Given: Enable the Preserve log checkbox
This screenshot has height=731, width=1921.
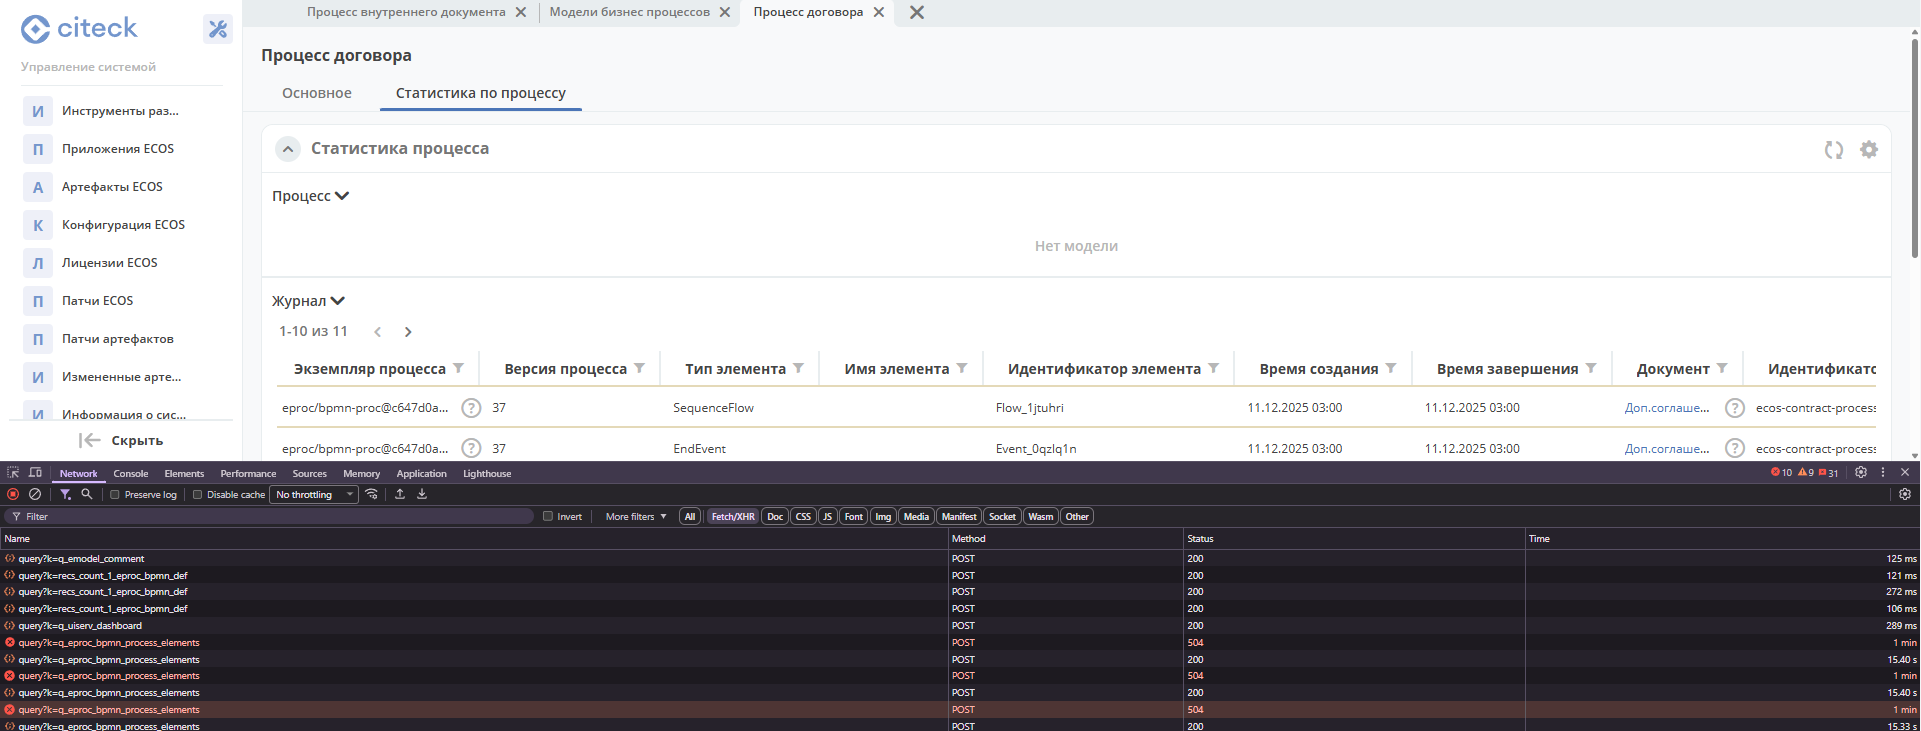Looking at the screenshot, I should pos(115,494).
